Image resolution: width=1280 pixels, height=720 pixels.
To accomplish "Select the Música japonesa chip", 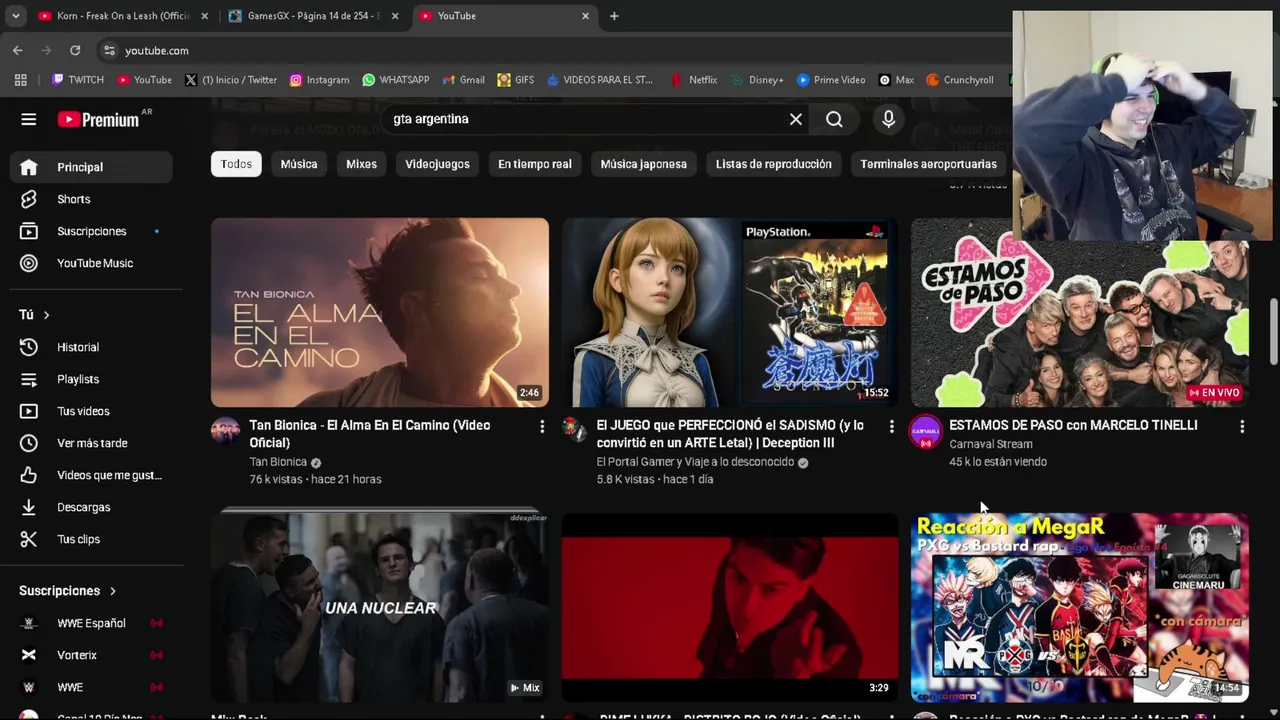I will coord(643,164).
